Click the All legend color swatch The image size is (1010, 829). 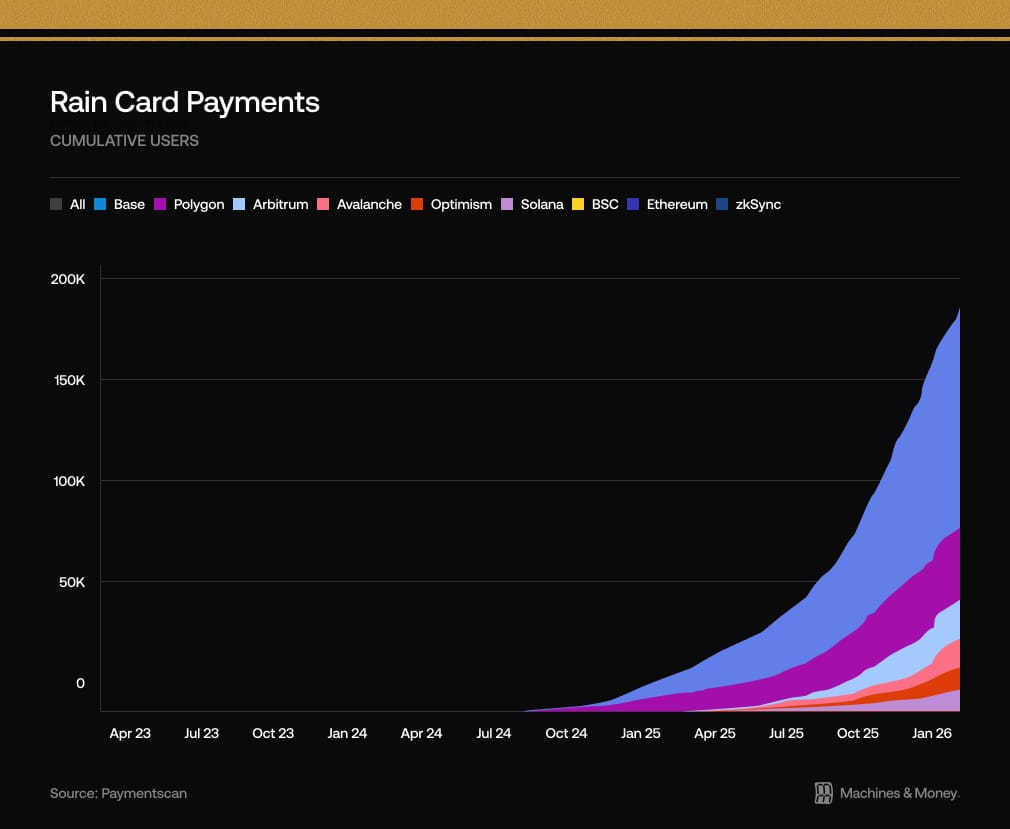tap(56, 204)
